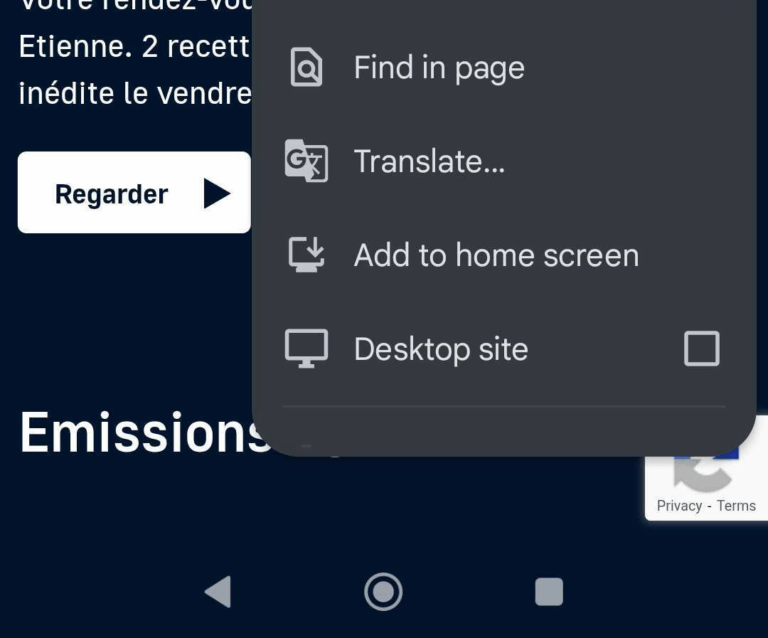The image size is (768, 638).
Task: Select the Desktop site menu label
Action: (441, 349)
